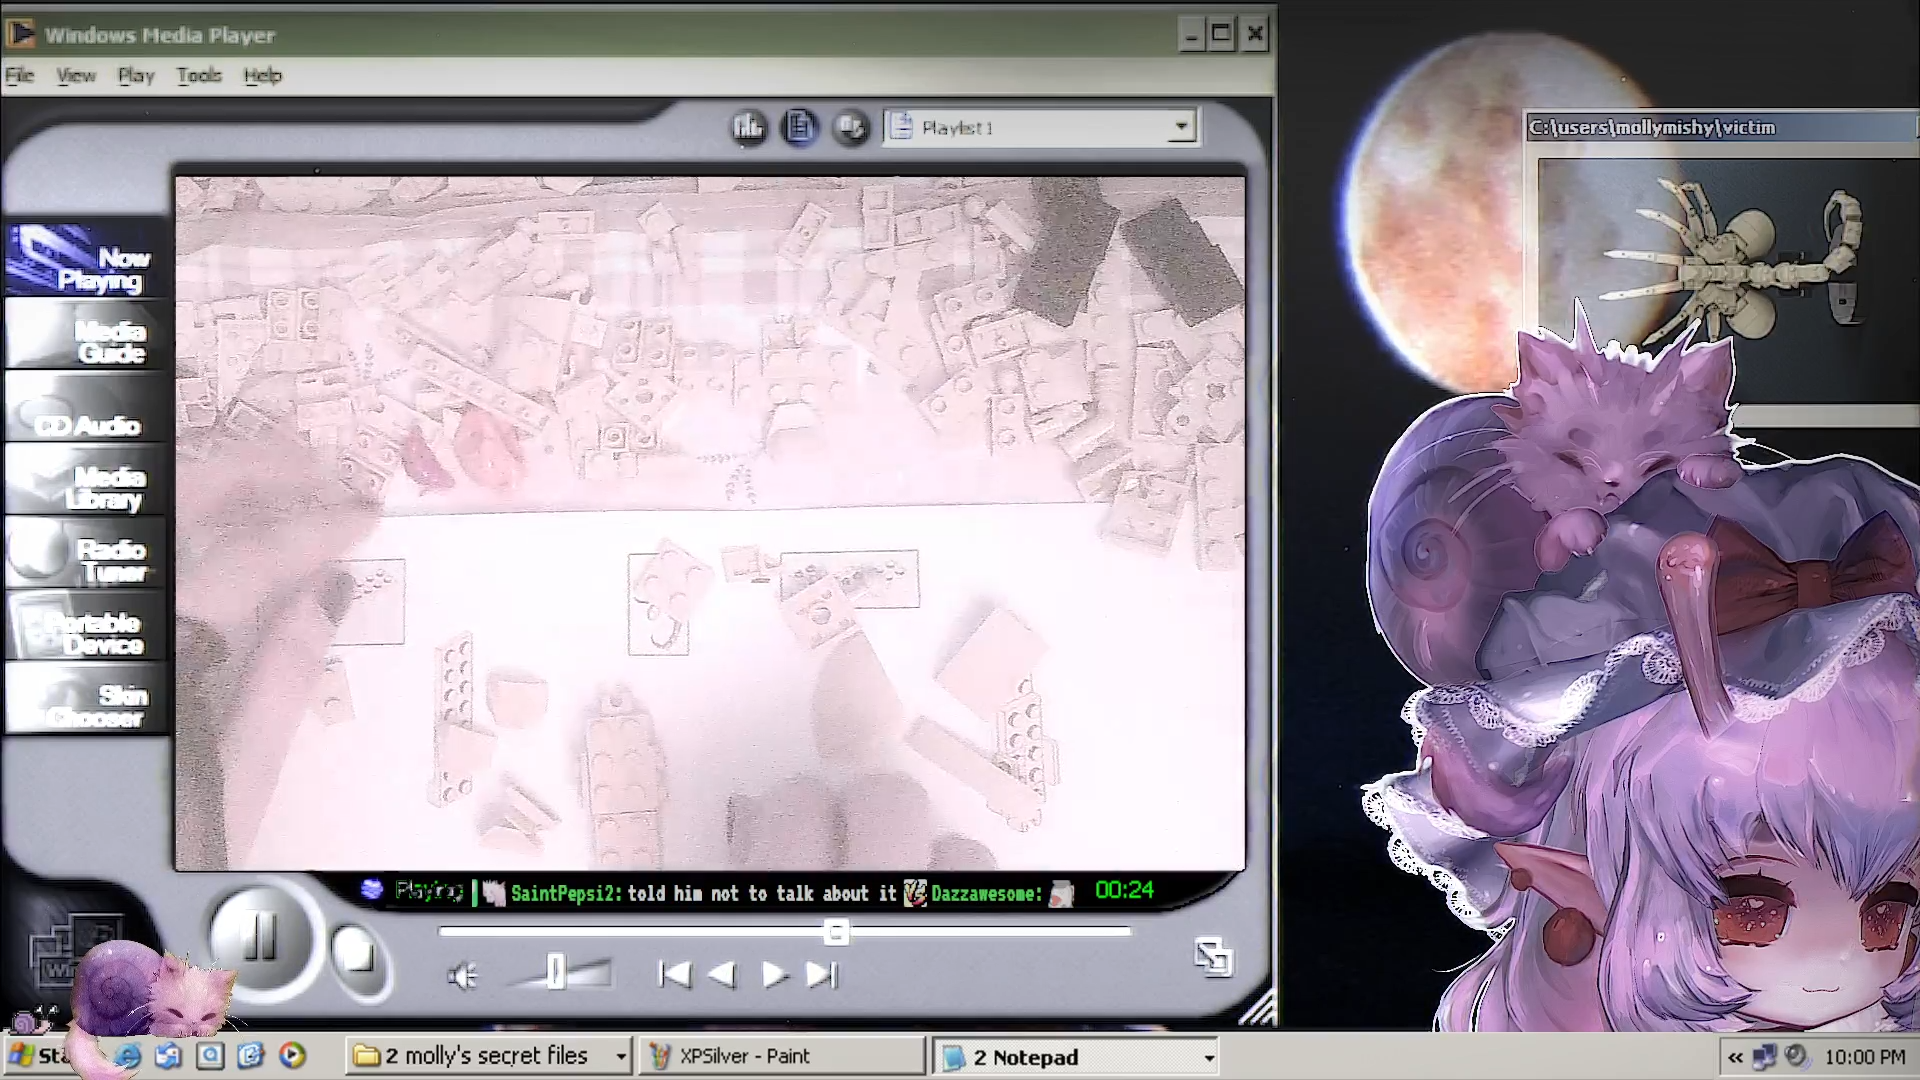Expand the Notepad group dropdown arrow

click(1208, 1058)
